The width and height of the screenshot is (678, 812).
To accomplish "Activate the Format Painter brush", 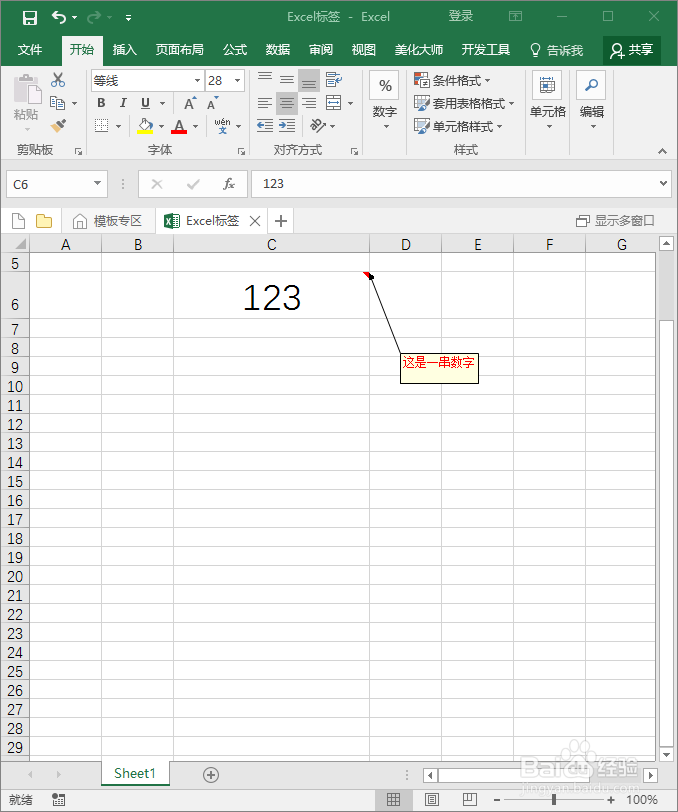I will click(58, 125).
